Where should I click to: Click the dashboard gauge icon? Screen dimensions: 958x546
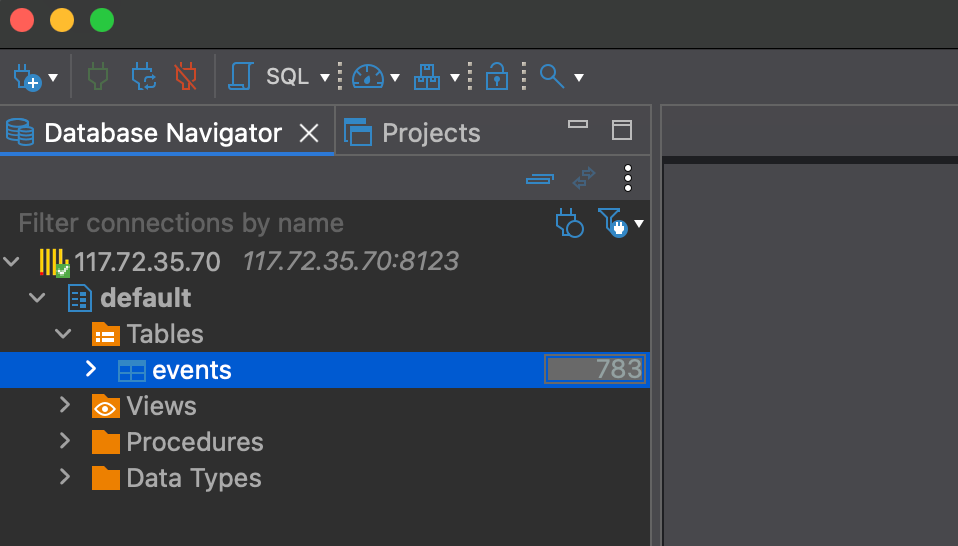(368, 77)
